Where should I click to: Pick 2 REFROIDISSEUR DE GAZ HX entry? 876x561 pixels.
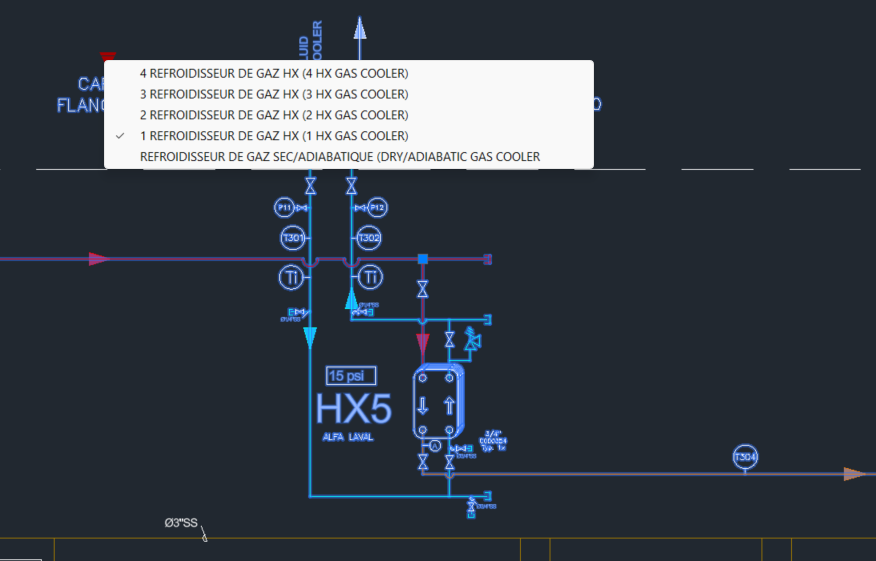[x=349, y=115]
